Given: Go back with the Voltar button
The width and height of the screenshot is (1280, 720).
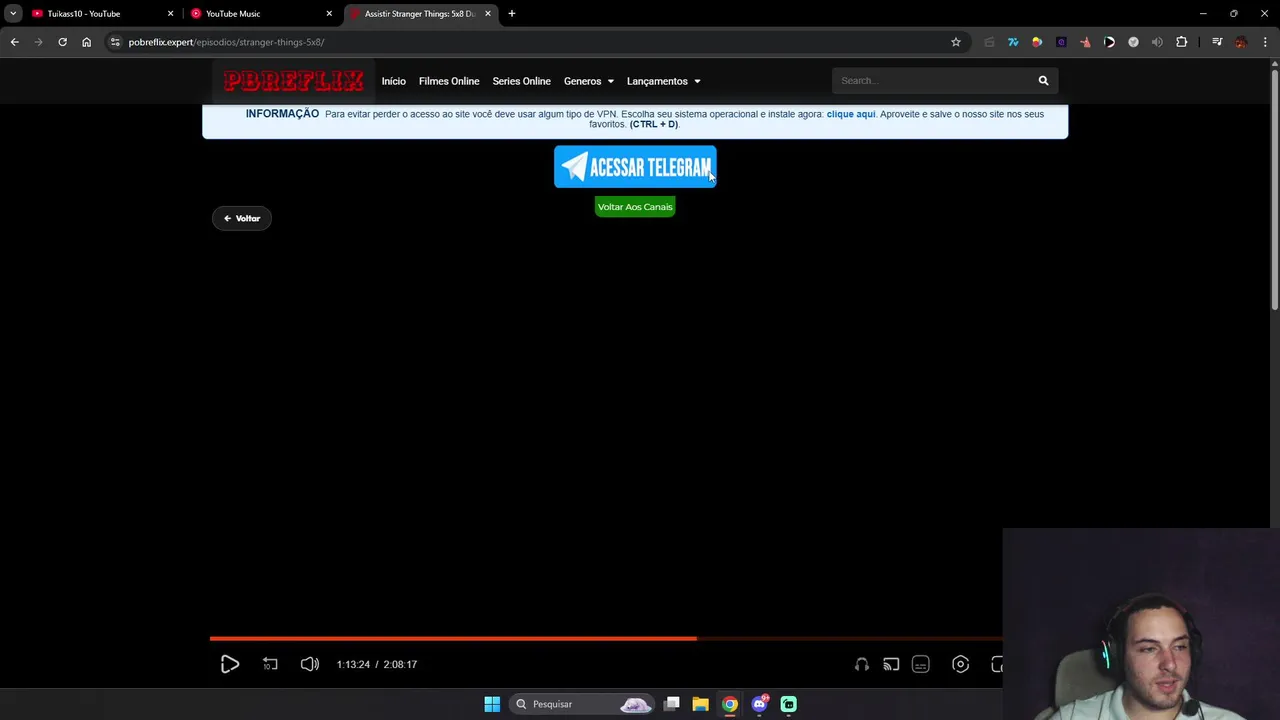Looking at the screenshot, I should [x=241, y=218].
